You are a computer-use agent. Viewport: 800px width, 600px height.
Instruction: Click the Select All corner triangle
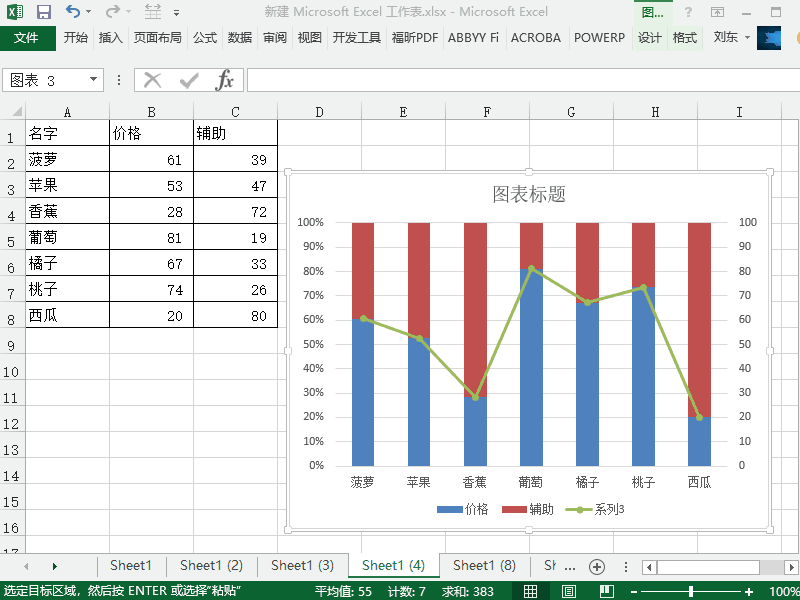[x=16, y=111]
